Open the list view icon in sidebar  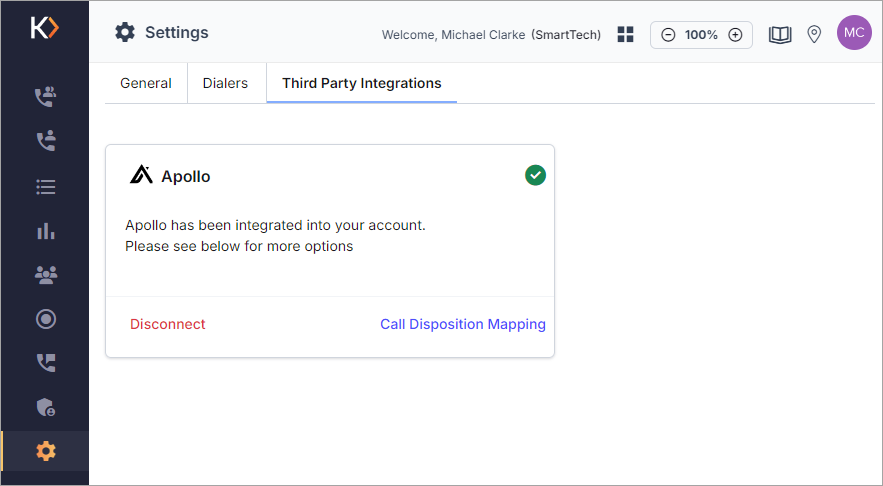click(x=46, y=186)
